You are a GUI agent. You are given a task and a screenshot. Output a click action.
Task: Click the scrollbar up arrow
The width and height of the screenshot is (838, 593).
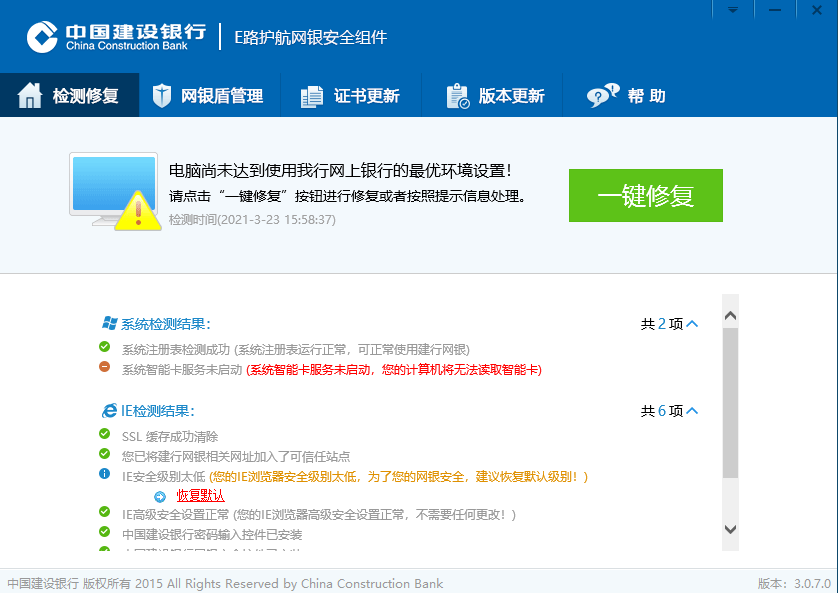point(731,316)
